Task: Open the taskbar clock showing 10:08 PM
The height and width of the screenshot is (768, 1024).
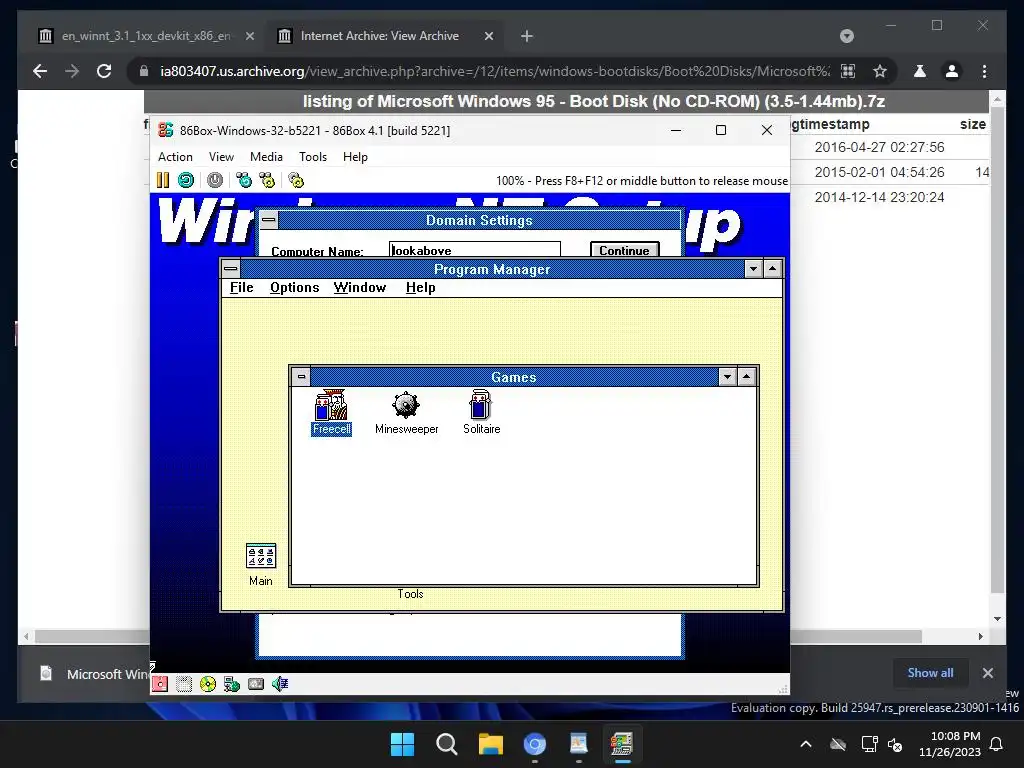Action: coord(950,744)
